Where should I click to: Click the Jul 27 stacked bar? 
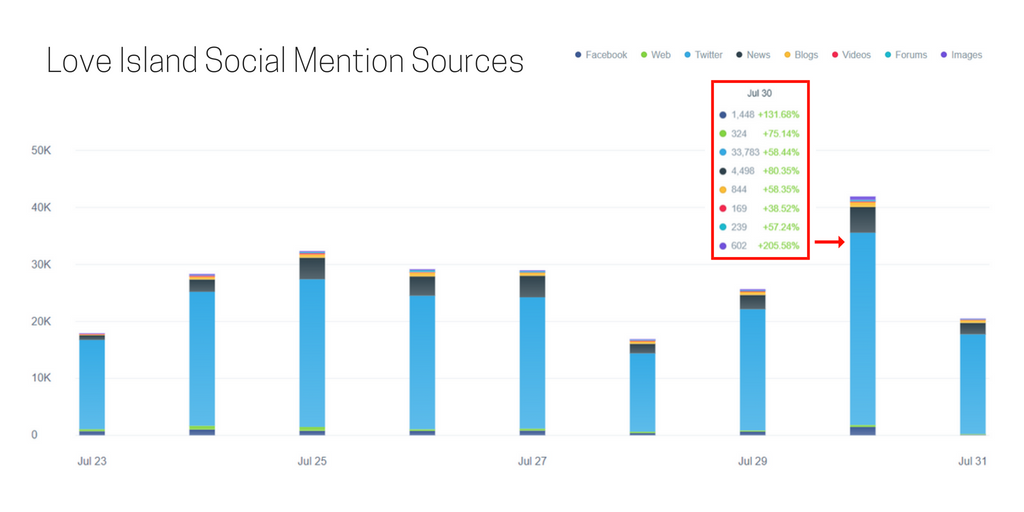(x=532, y=353)
